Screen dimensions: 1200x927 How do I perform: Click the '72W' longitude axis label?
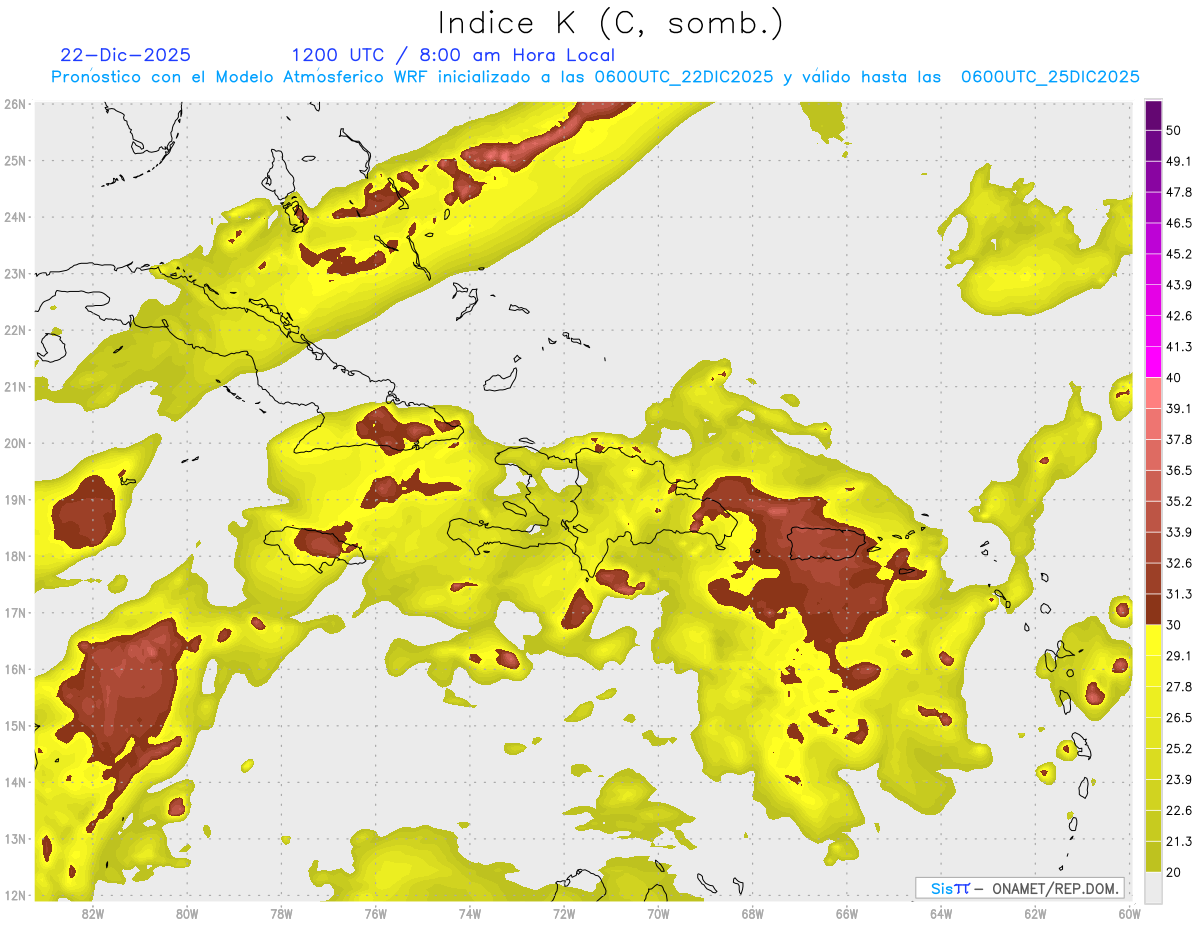[x=563, y=914]
